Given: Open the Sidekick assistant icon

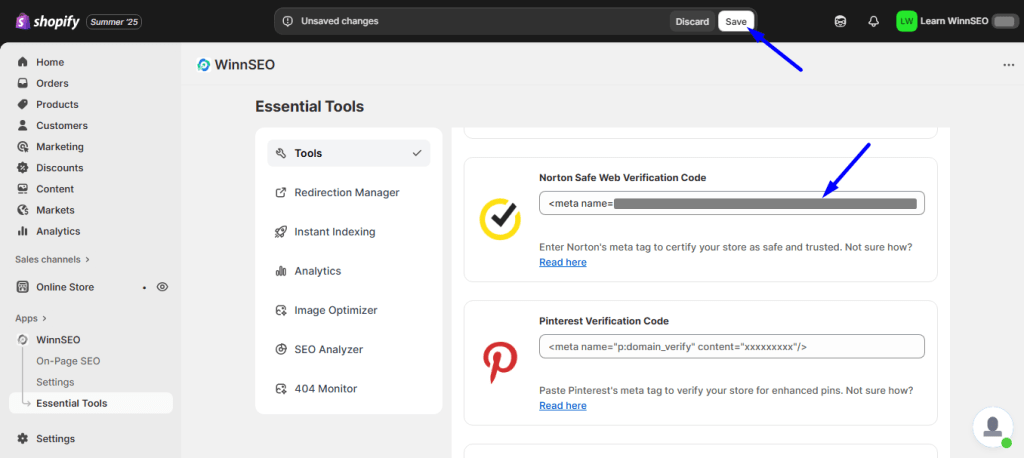Looking at the screenshot, I should click(x=840, y=22).
